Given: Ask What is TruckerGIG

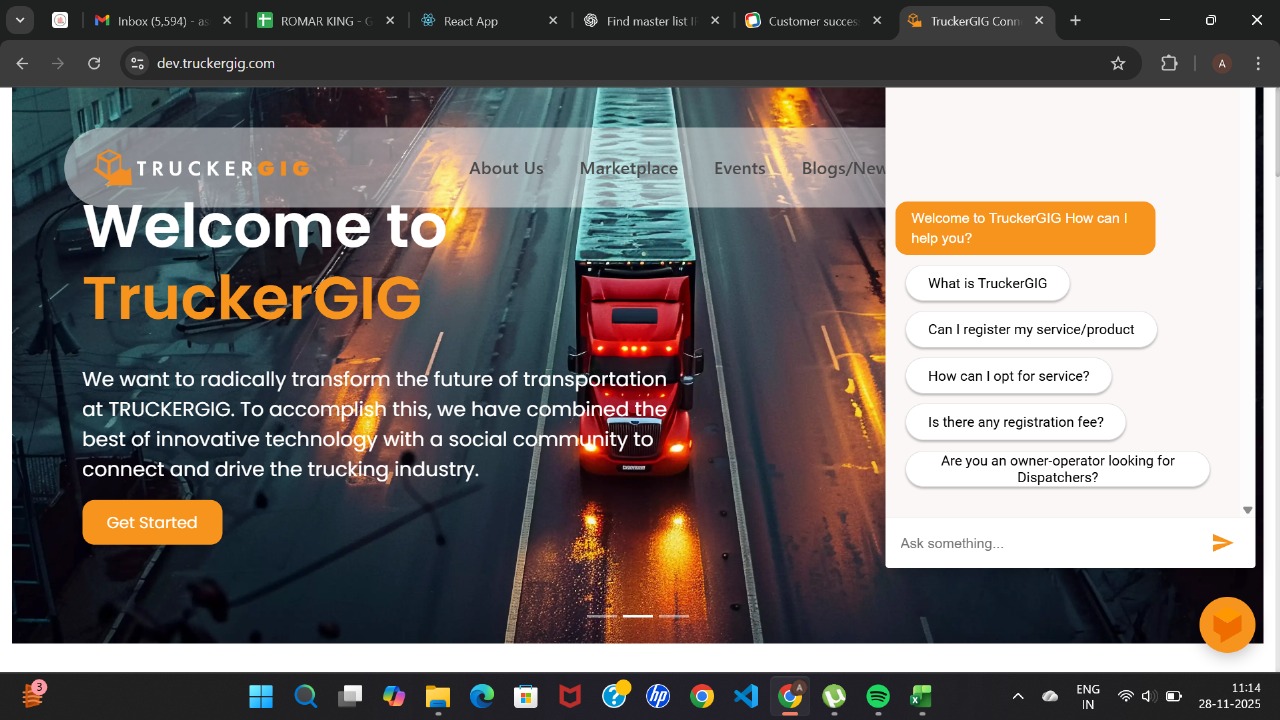Looking at the screenshot, I should 987,283.
